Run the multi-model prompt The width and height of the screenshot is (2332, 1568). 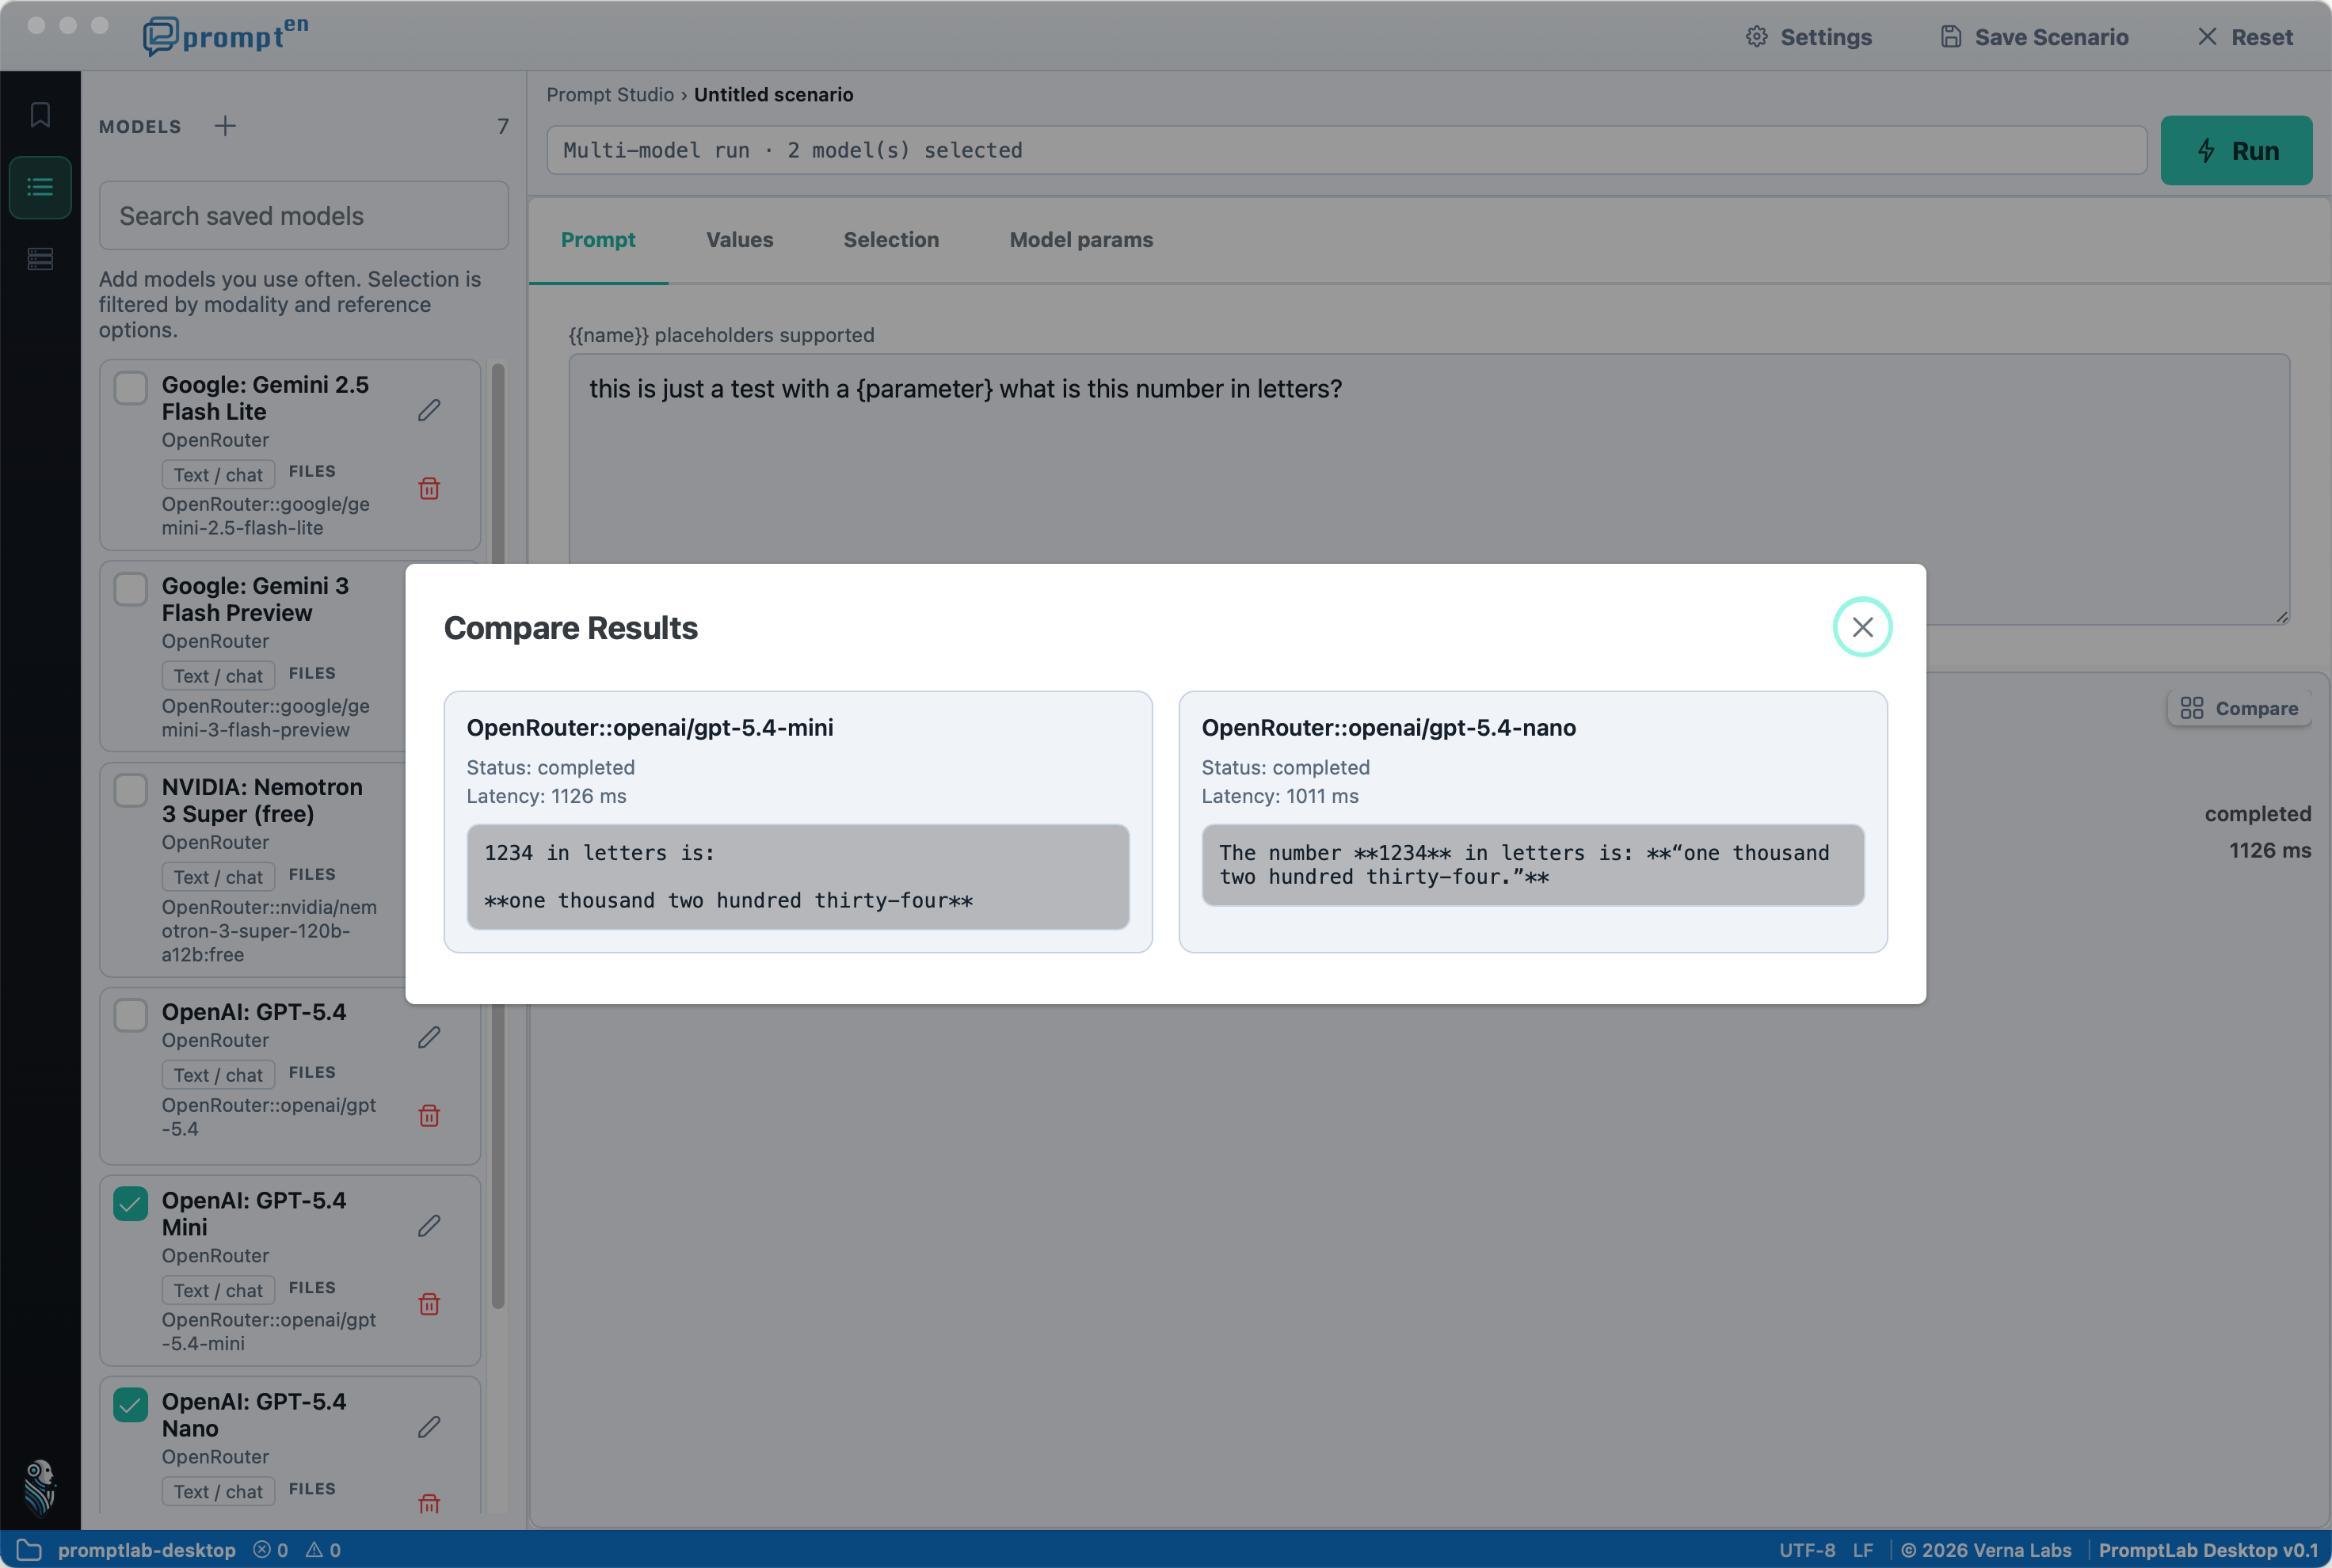(x=2236, y=151)
